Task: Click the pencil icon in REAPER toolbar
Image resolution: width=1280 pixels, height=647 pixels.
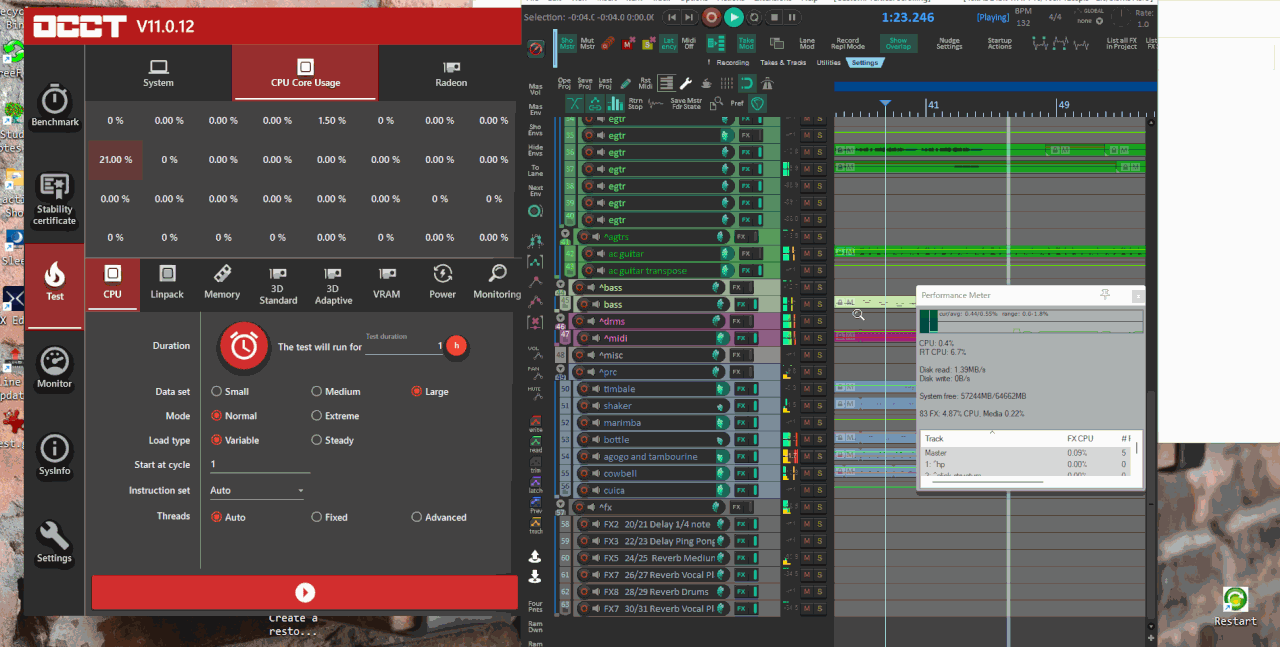Action: pos(626,83)
